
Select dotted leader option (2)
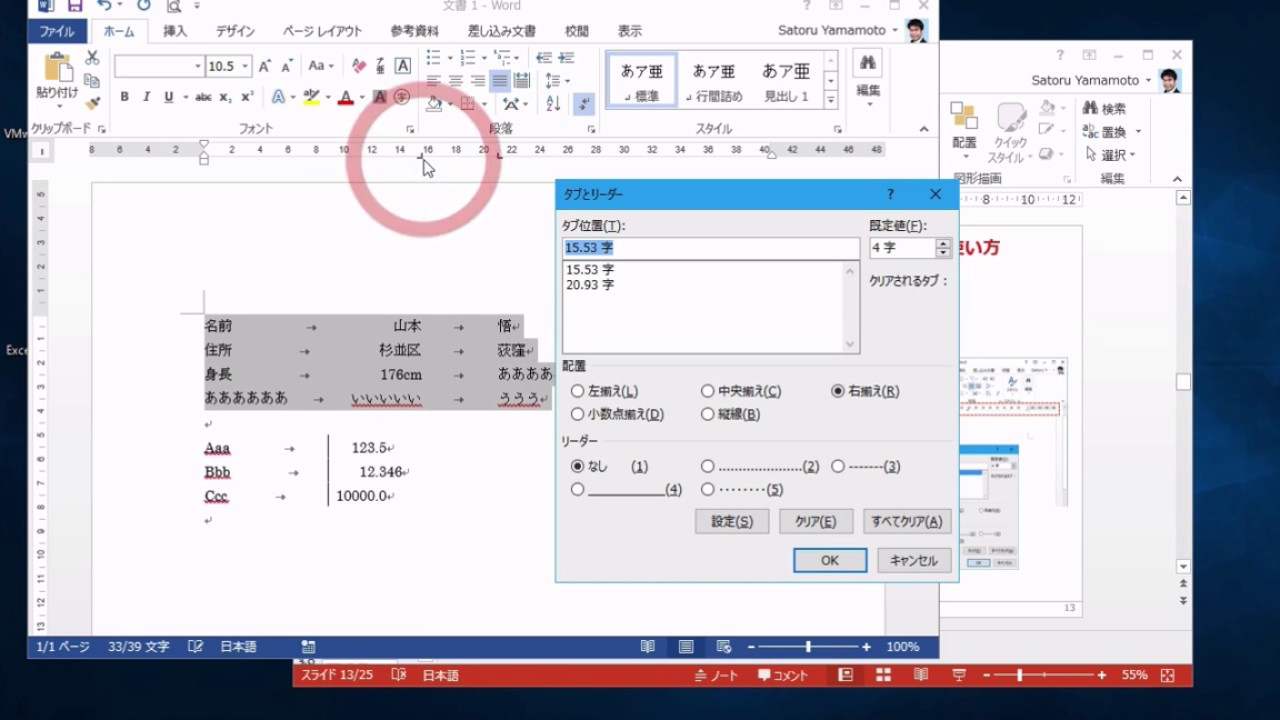click(x=708, y=466)
